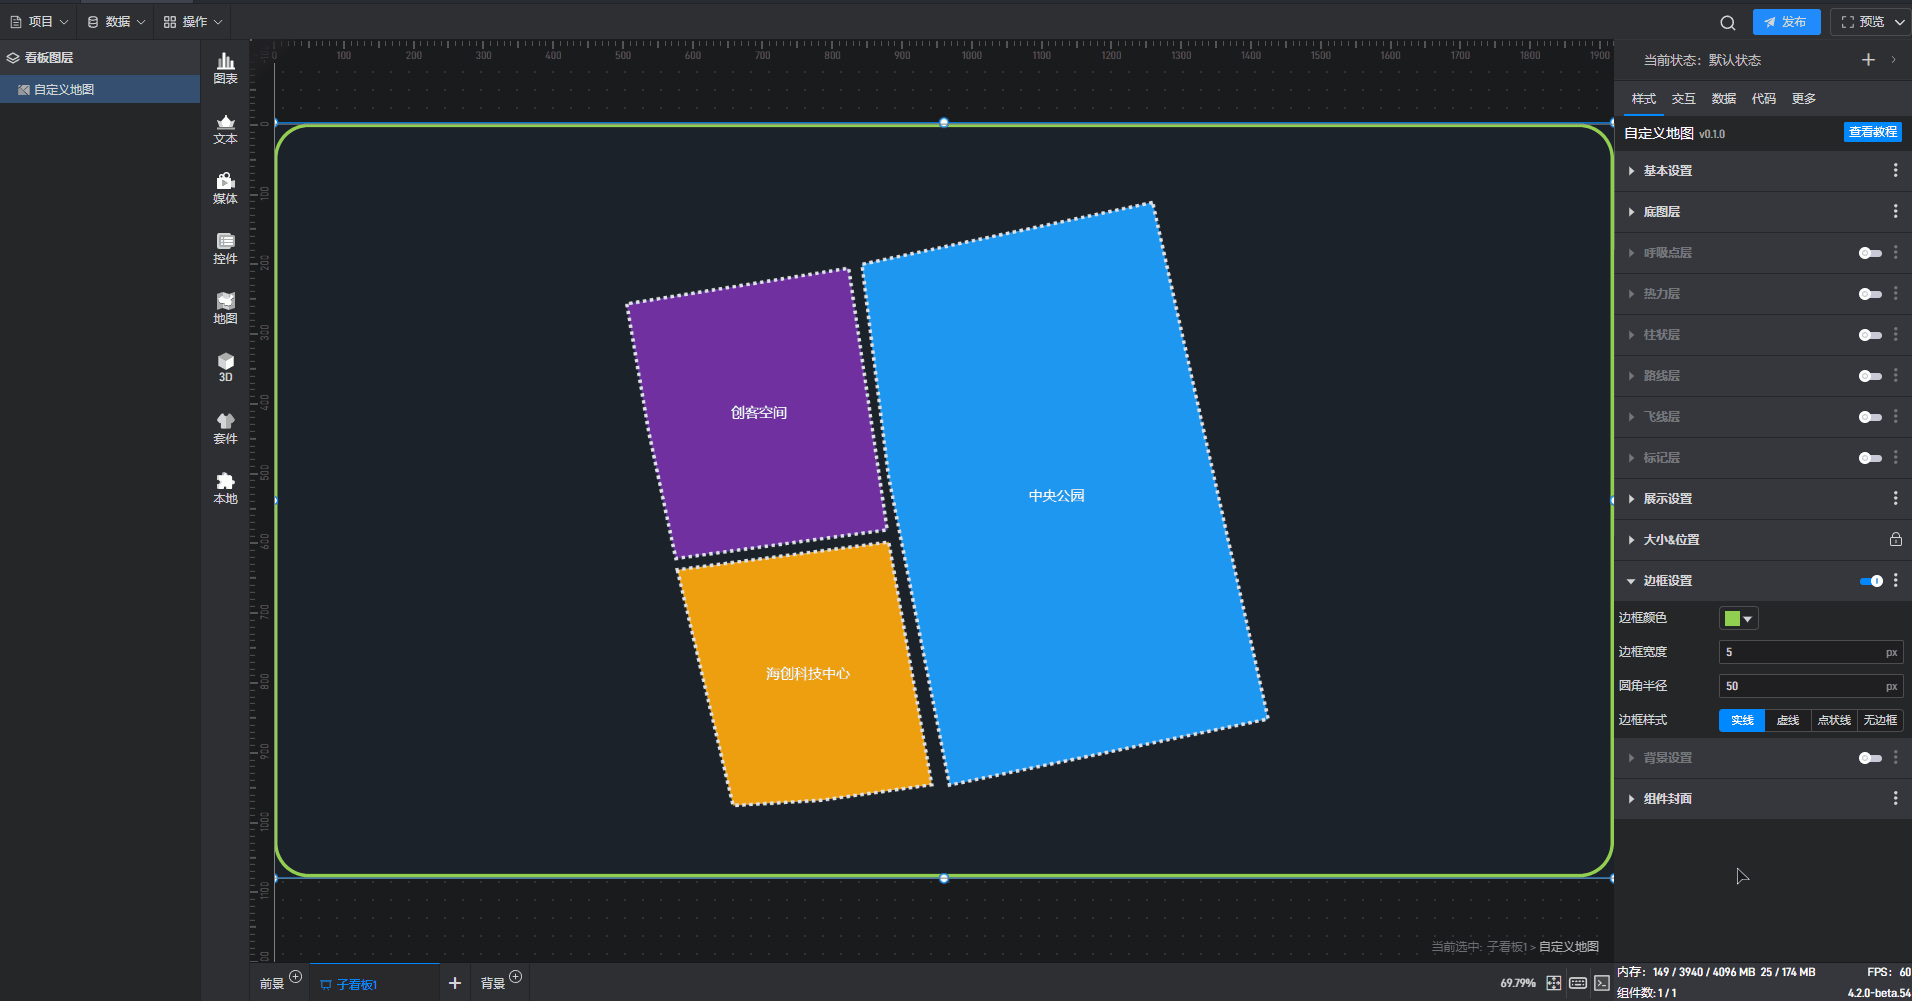
Task: Enable the 热力层 toggle switch
Action: (1870, 294)
